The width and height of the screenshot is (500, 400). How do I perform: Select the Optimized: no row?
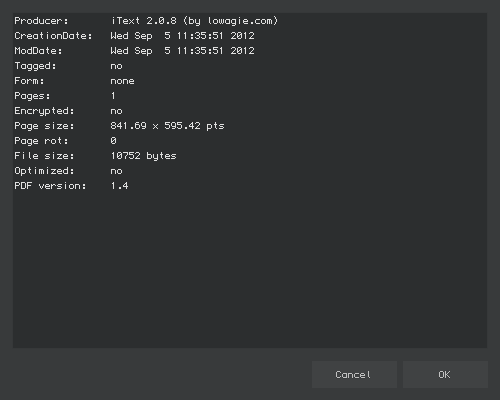[x=68, y=171]
